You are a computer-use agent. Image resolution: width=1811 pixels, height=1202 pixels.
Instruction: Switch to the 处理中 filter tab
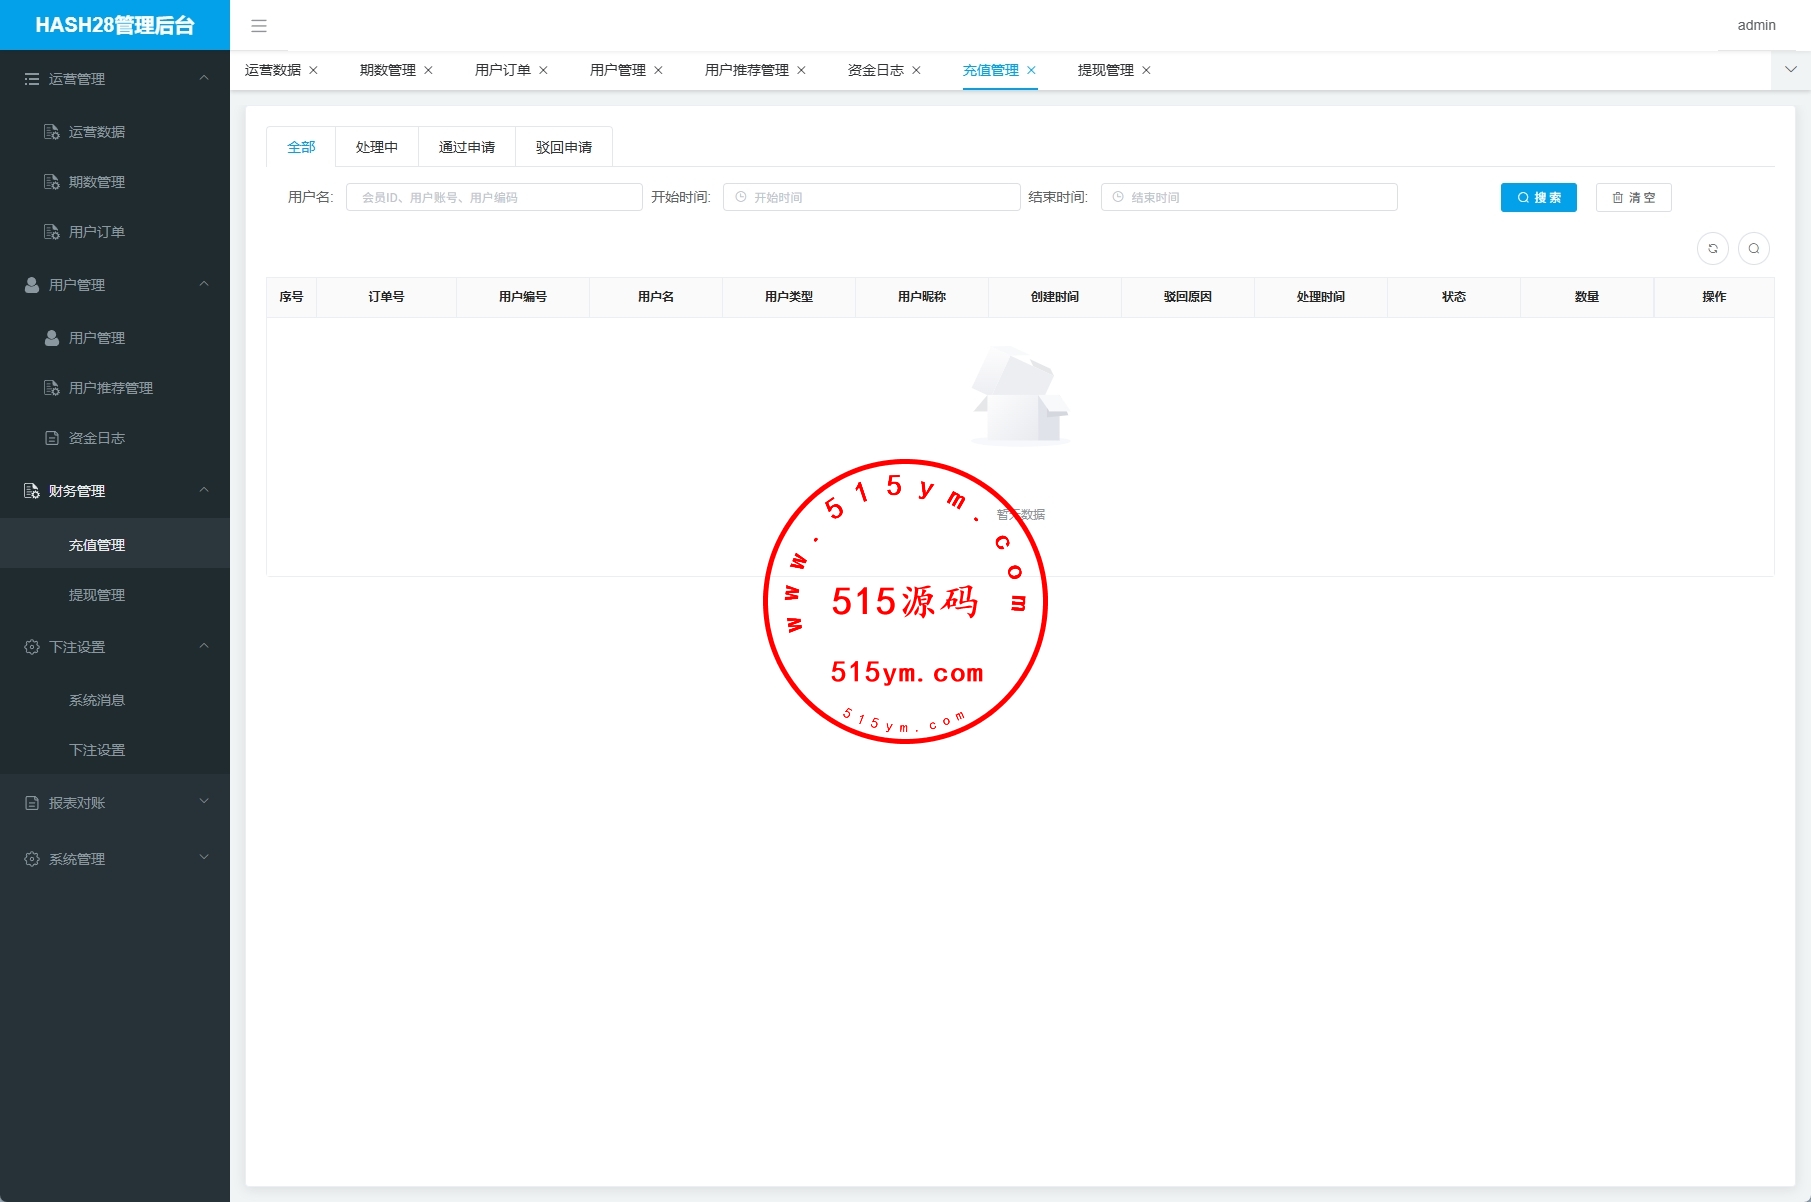pyautogui.click(x=377, y=147)
